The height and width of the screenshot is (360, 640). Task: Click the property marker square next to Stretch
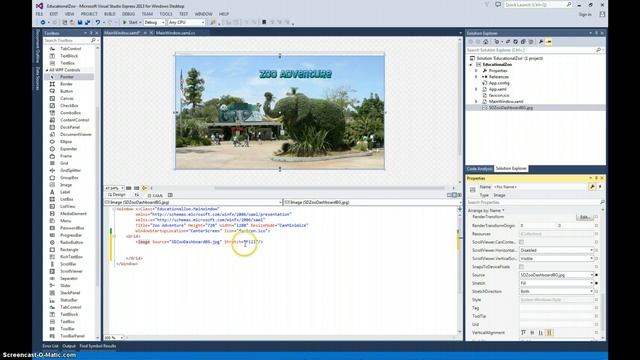click(597, 283)
